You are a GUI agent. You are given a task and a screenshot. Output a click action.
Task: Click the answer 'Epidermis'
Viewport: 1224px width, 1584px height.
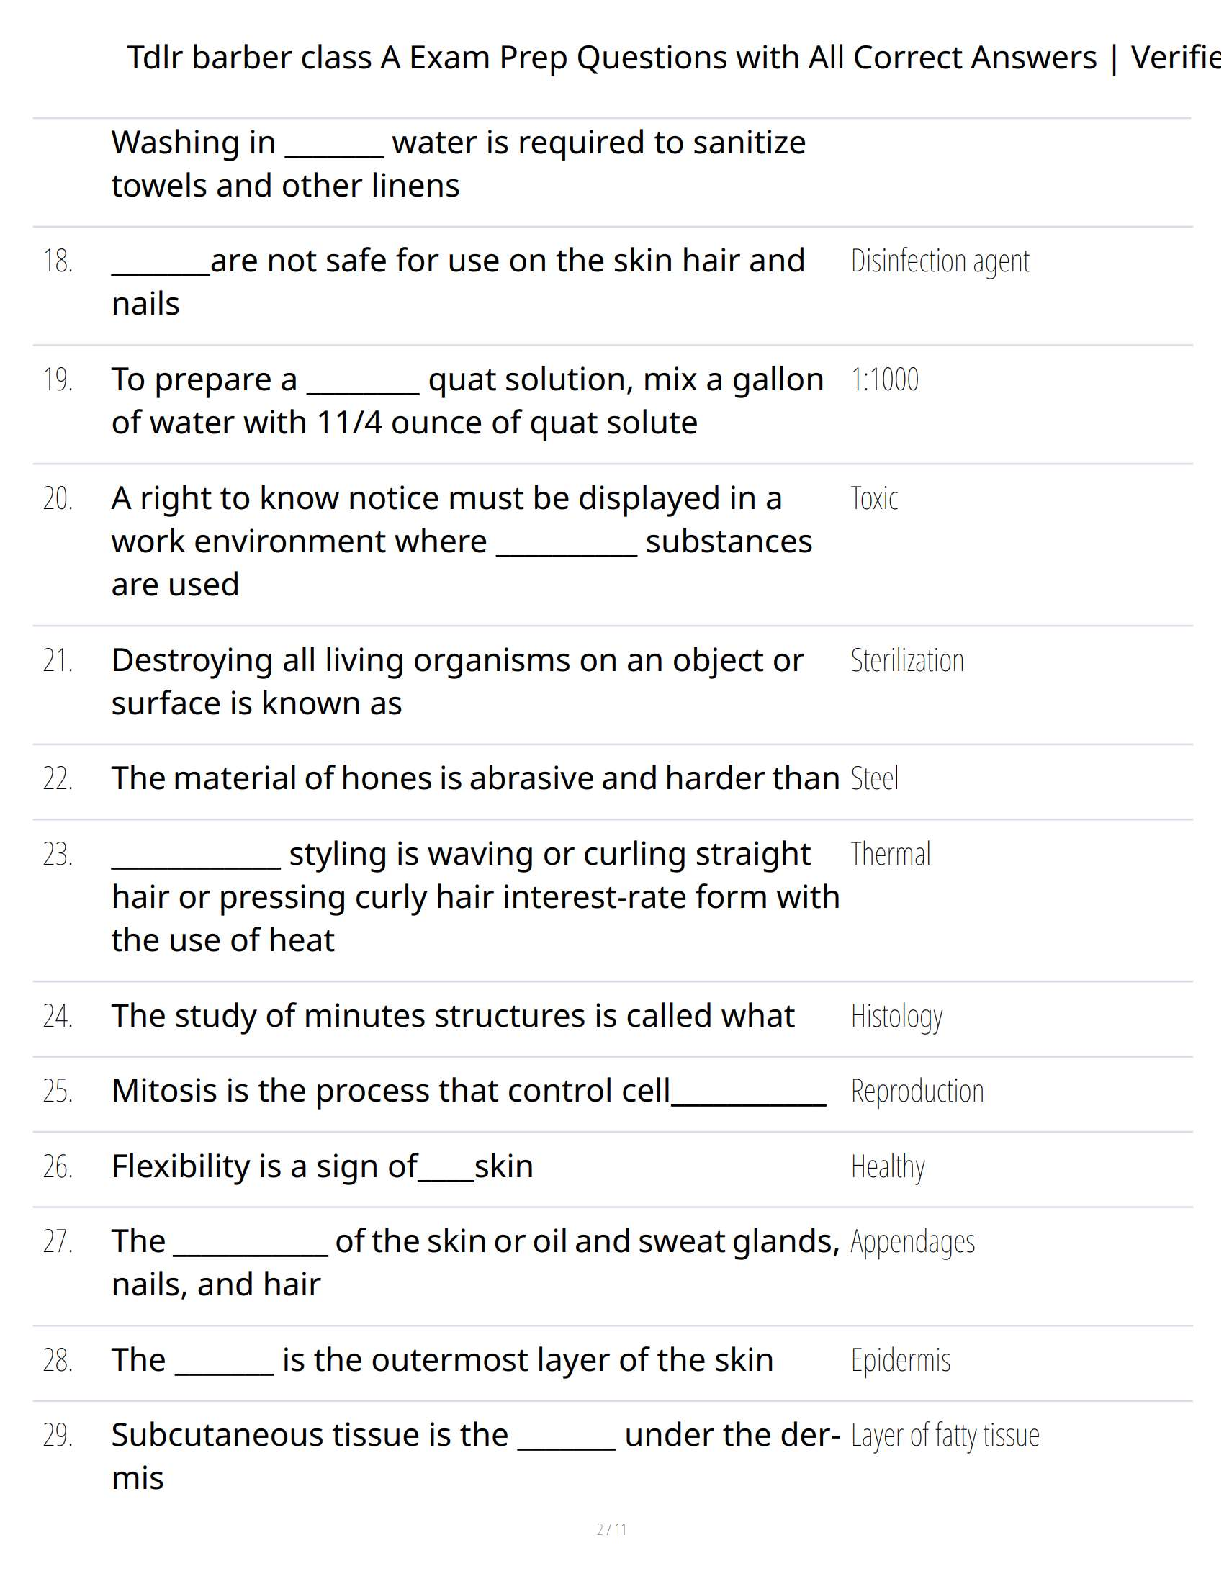click(x=900, y=1360)
